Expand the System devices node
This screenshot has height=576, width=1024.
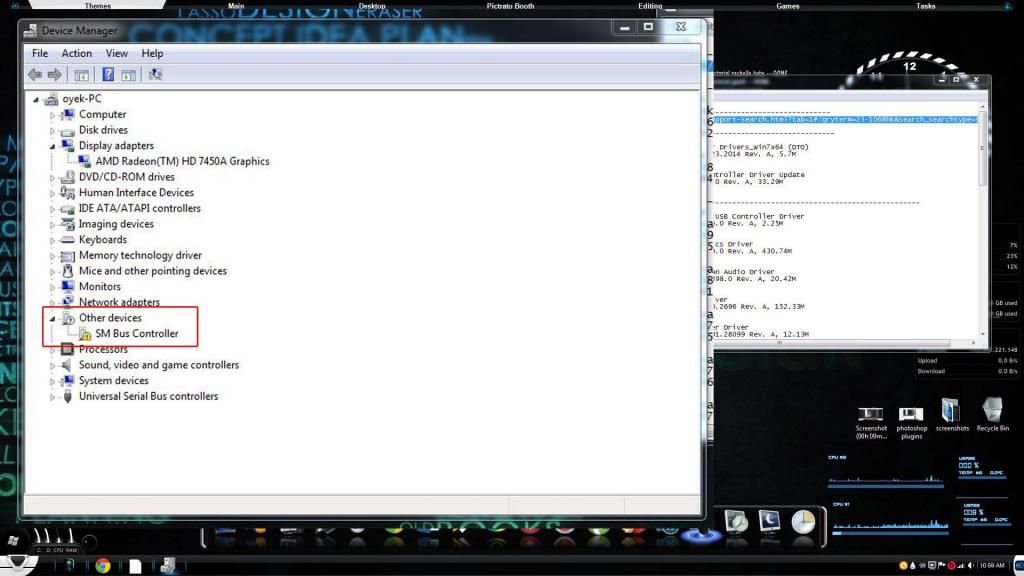(x=53, y=381)
